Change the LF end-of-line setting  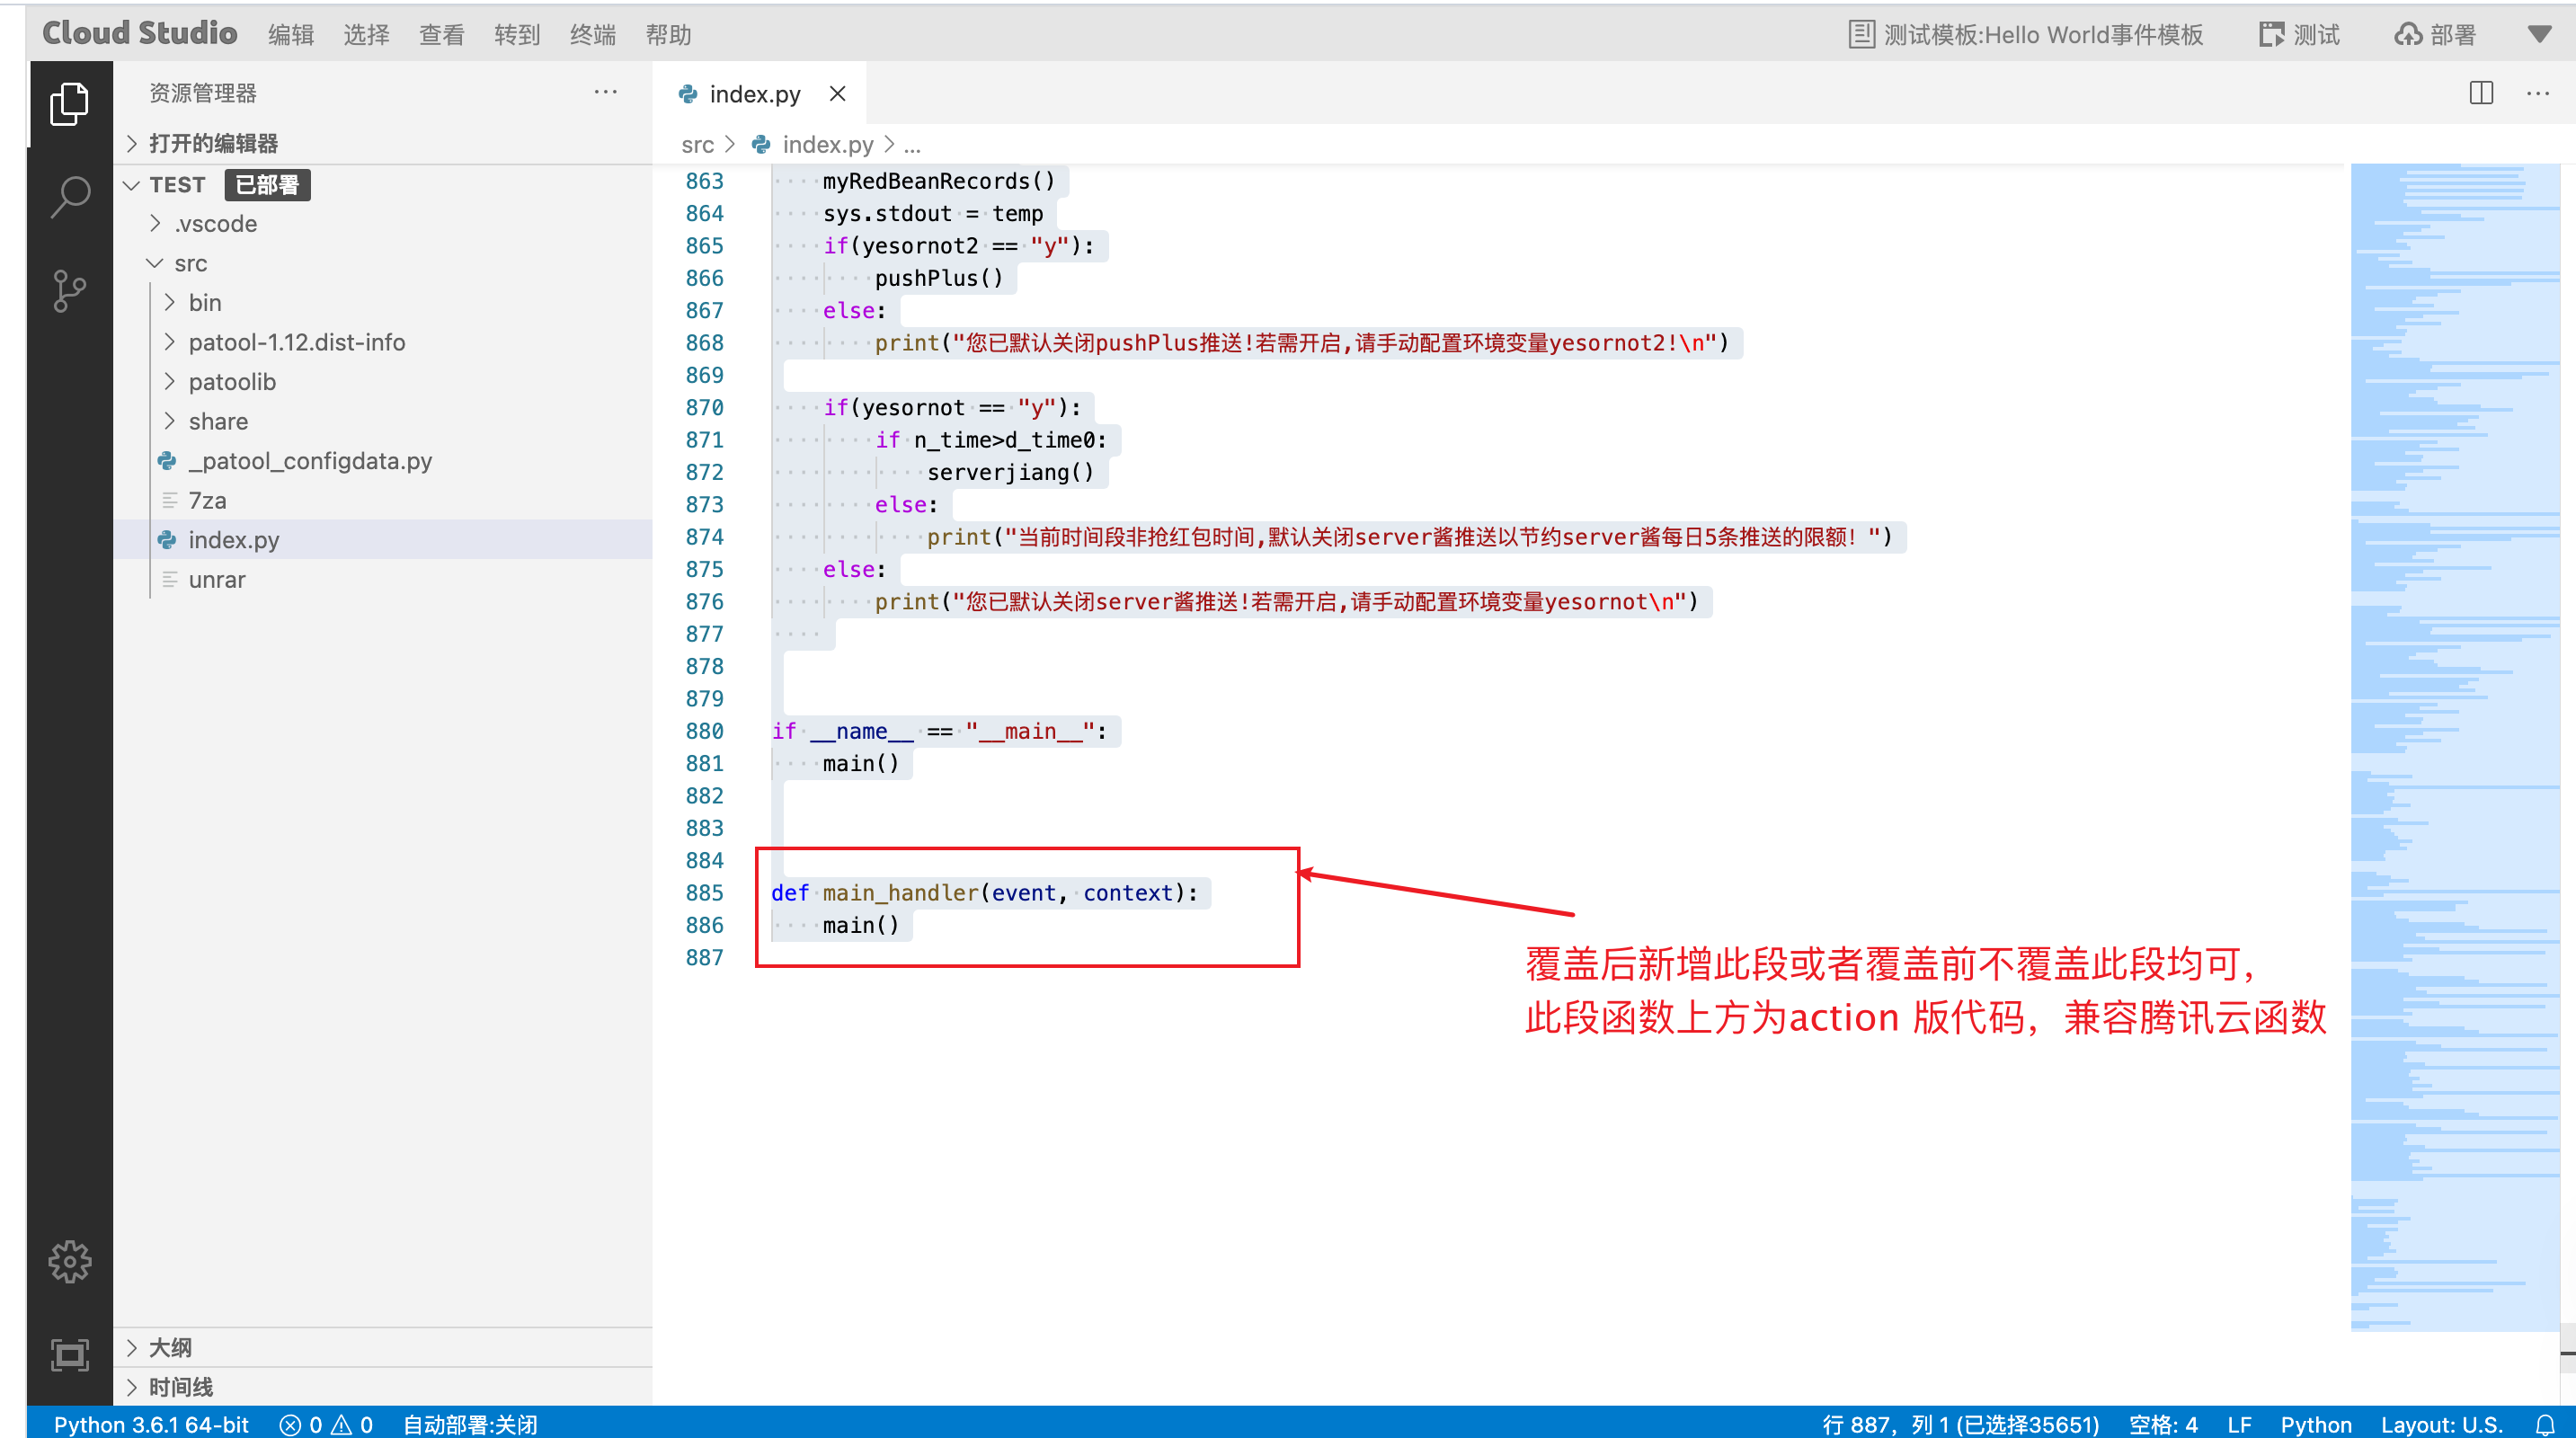[x=2239, y=1424]
